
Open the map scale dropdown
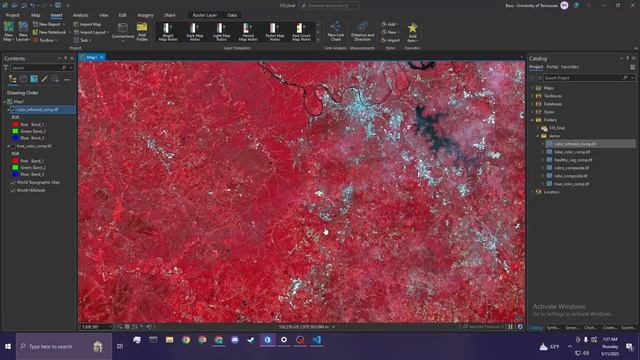click(x=110, y=327)
